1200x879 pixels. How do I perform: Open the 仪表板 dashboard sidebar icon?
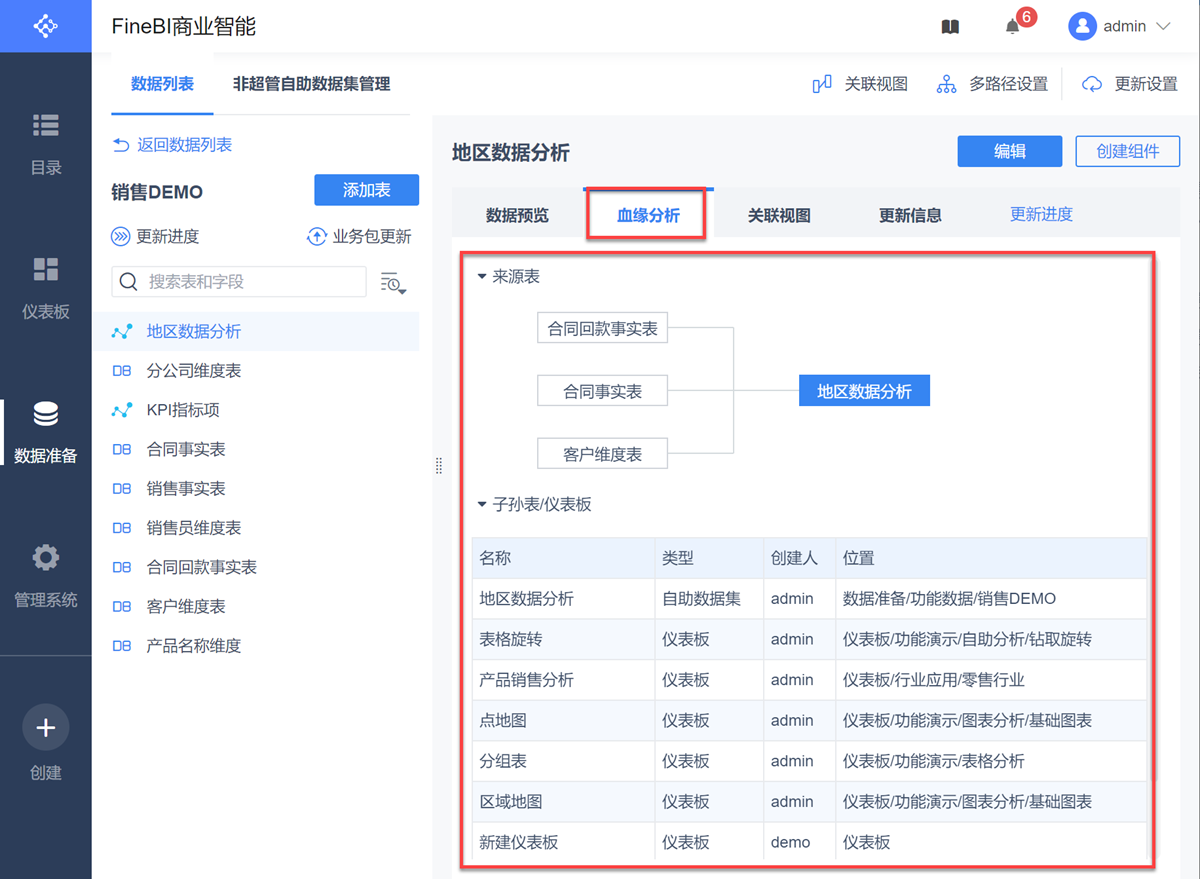[45, 269]
